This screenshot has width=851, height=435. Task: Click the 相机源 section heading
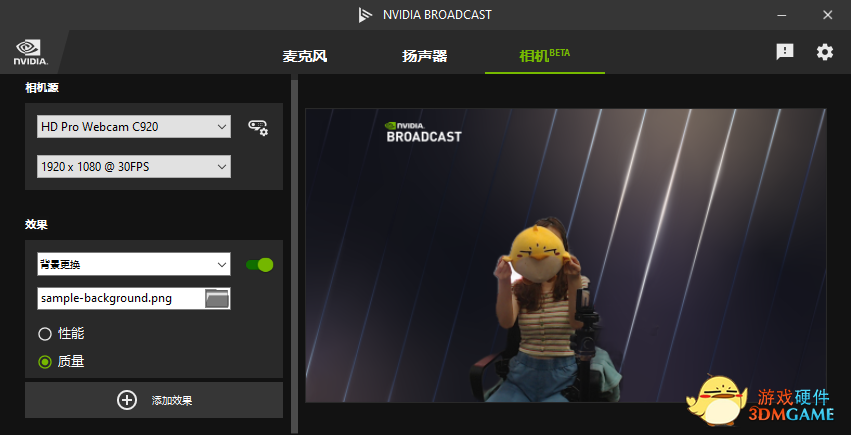[x=42, y=88]
